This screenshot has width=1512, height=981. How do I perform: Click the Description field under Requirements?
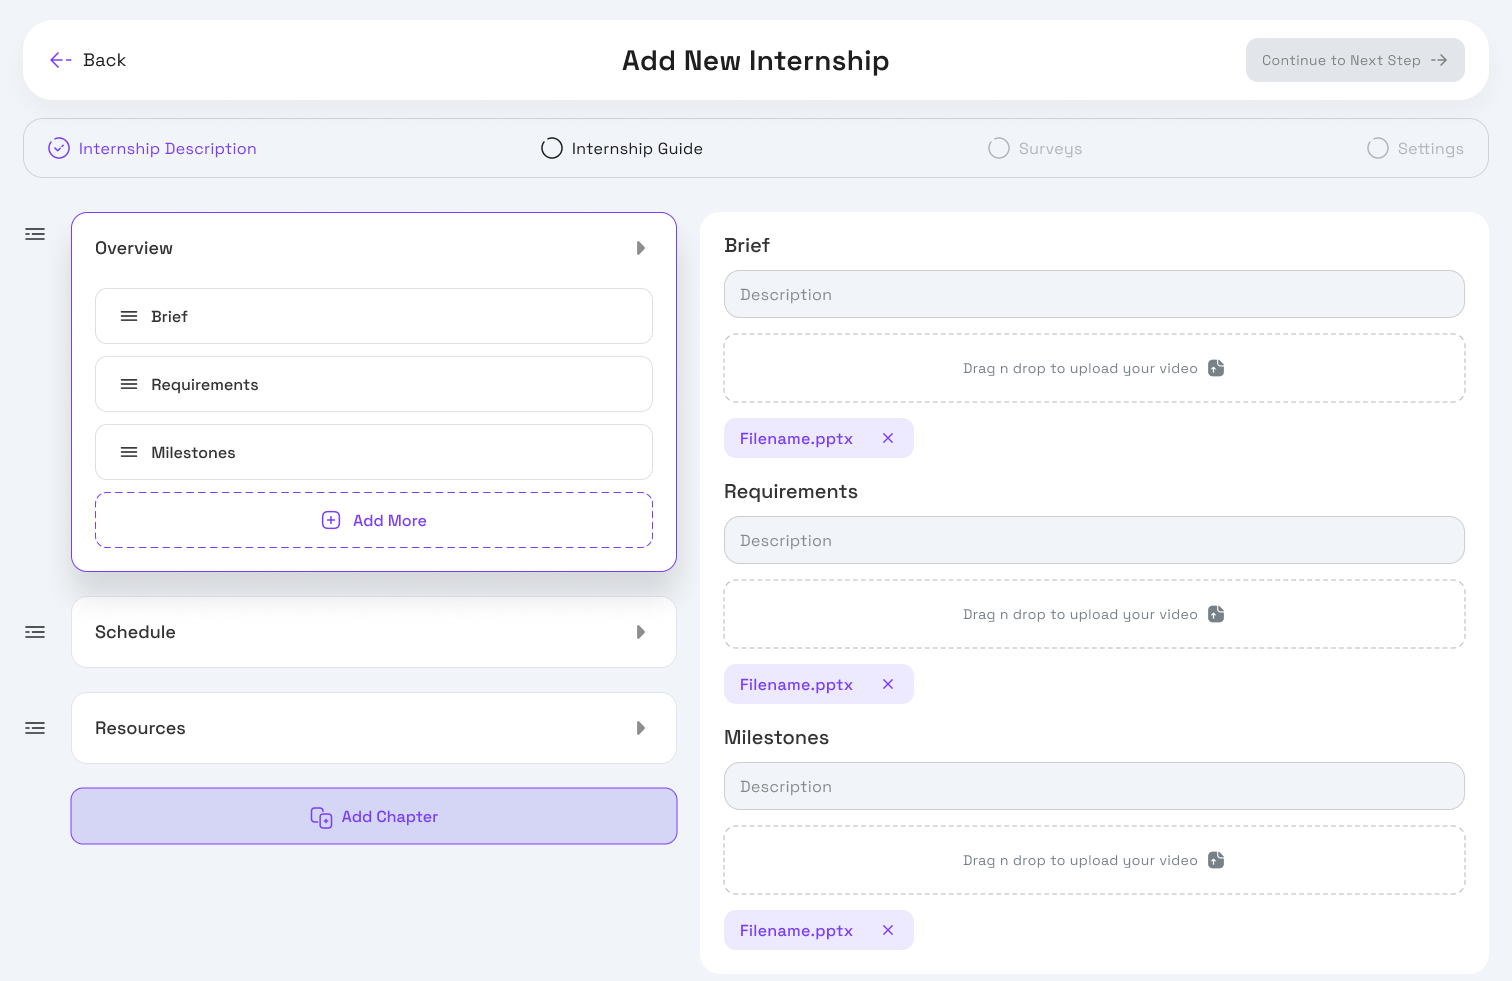tap(1094, 540)
